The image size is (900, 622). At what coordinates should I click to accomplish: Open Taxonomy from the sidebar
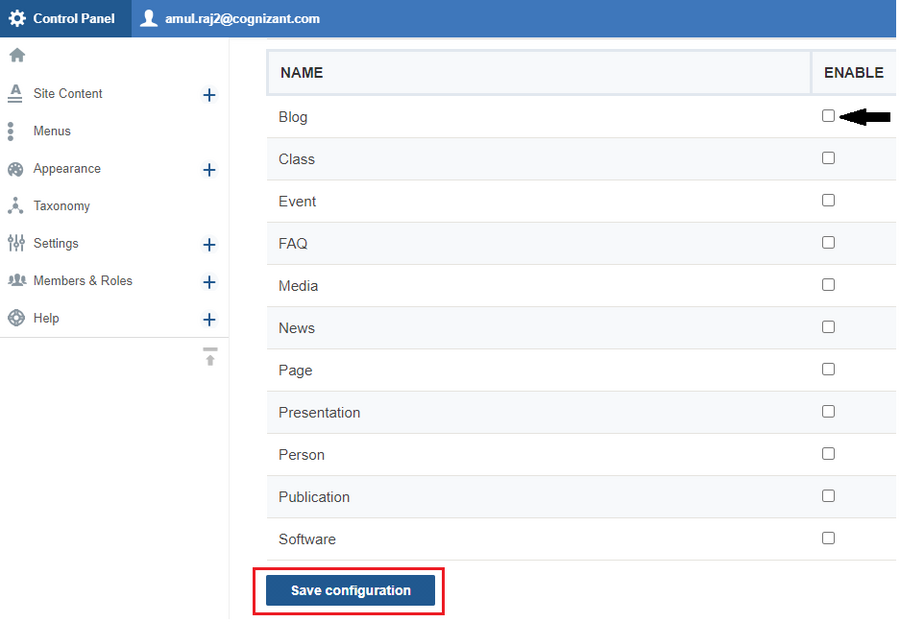pos(62,206)
